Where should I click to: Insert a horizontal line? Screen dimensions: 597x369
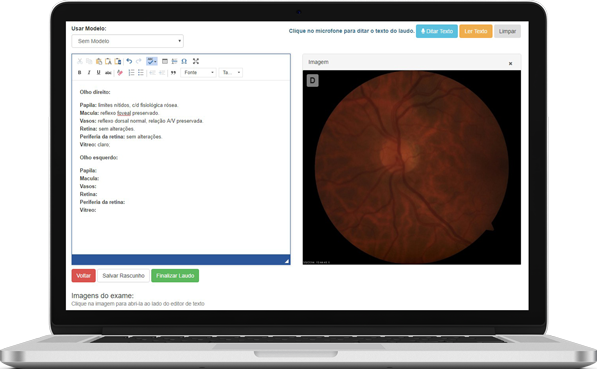coord(174,61)
